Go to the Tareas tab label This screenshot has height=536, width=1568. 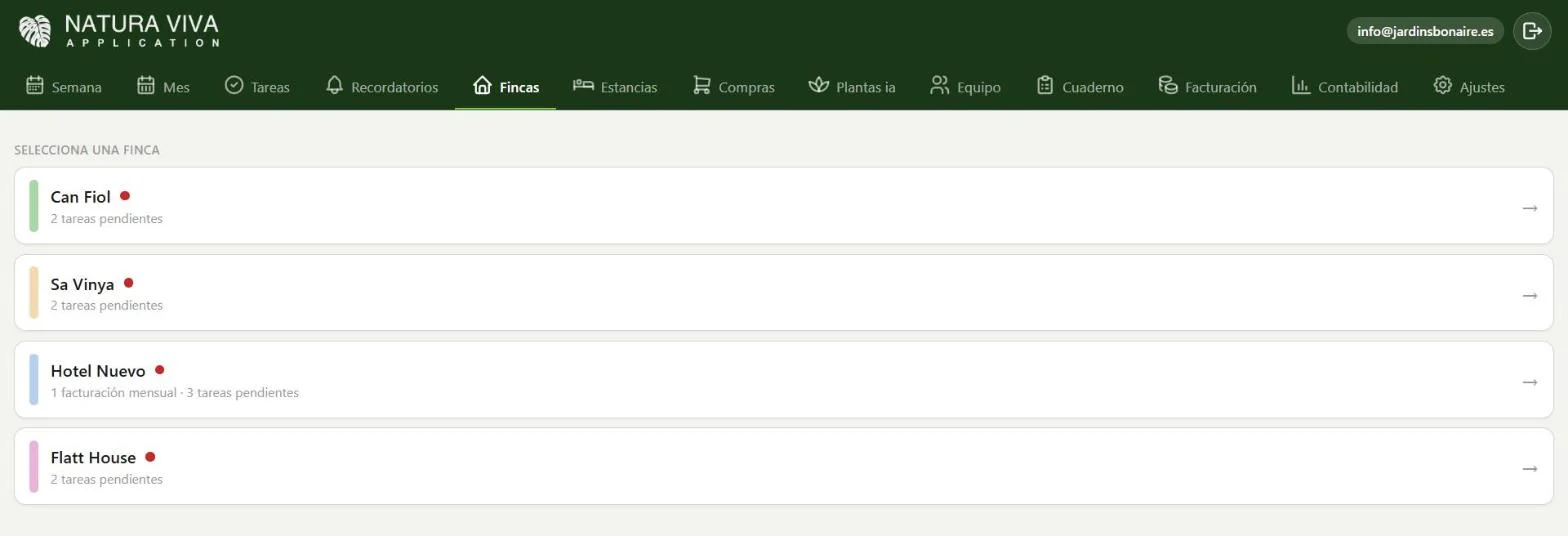coord(270,87)
